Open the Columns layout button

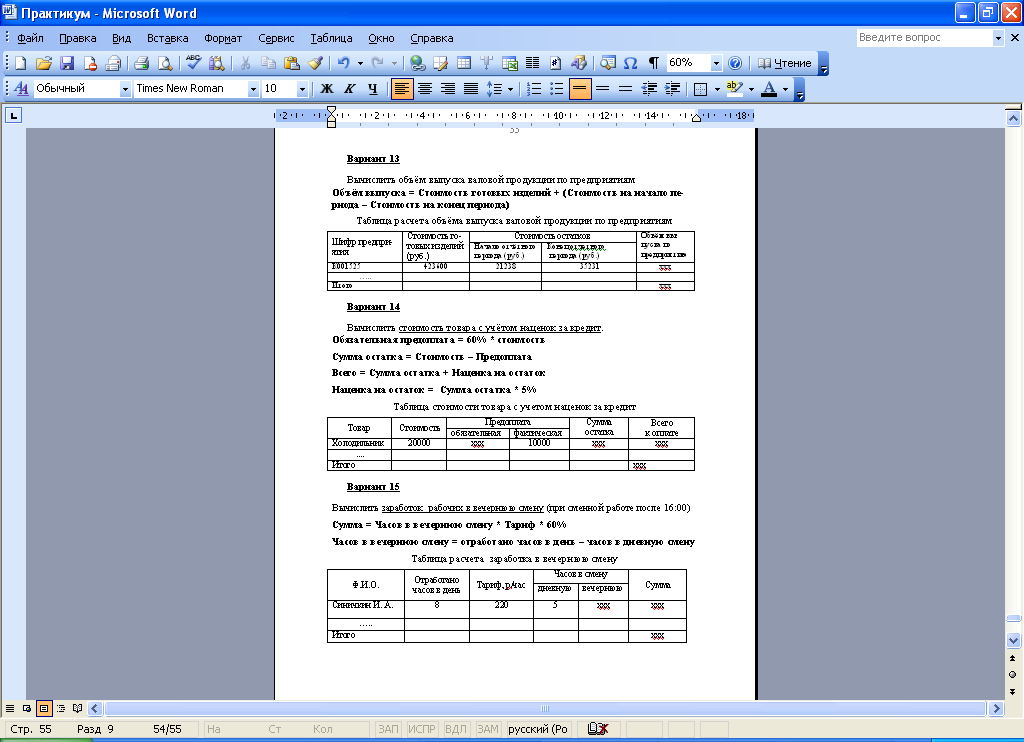[x=533, y=63]
